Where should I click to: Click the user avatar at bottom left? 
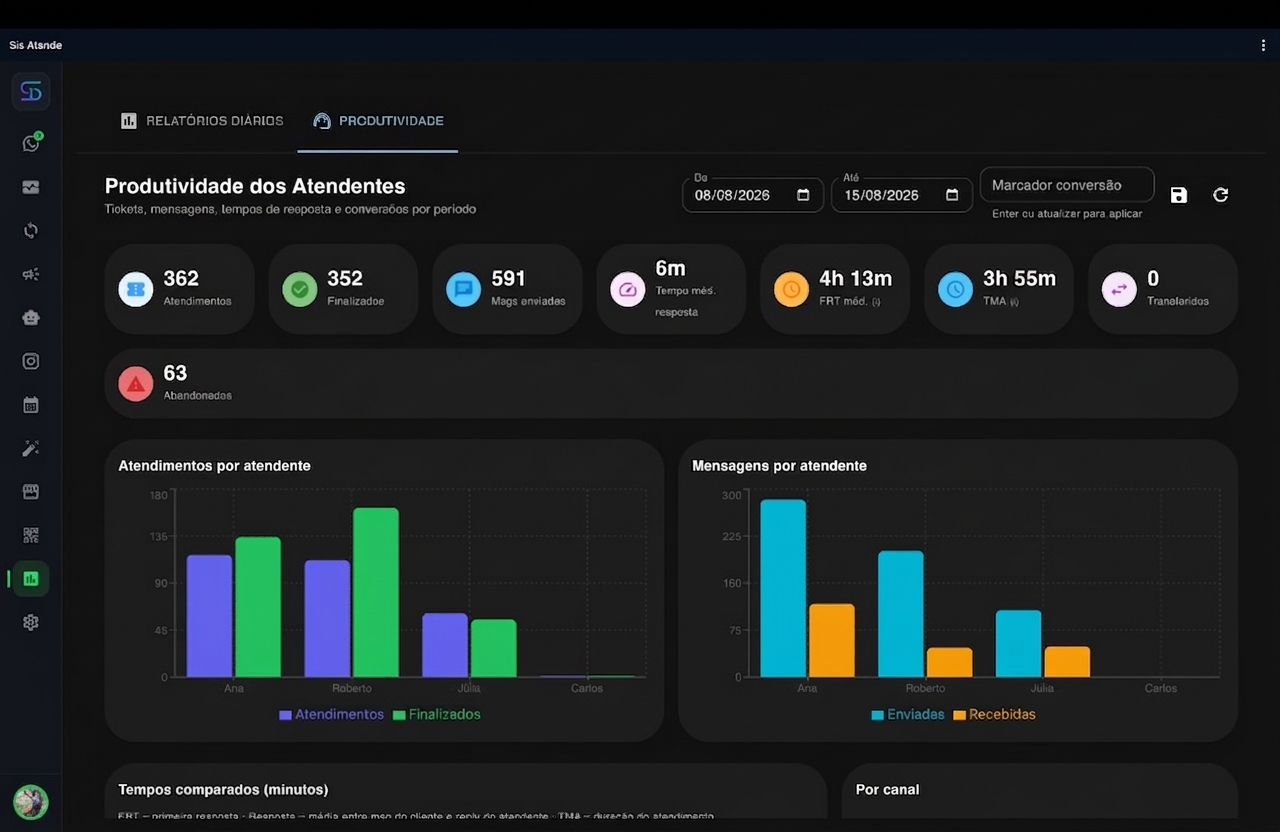(31, 802)
